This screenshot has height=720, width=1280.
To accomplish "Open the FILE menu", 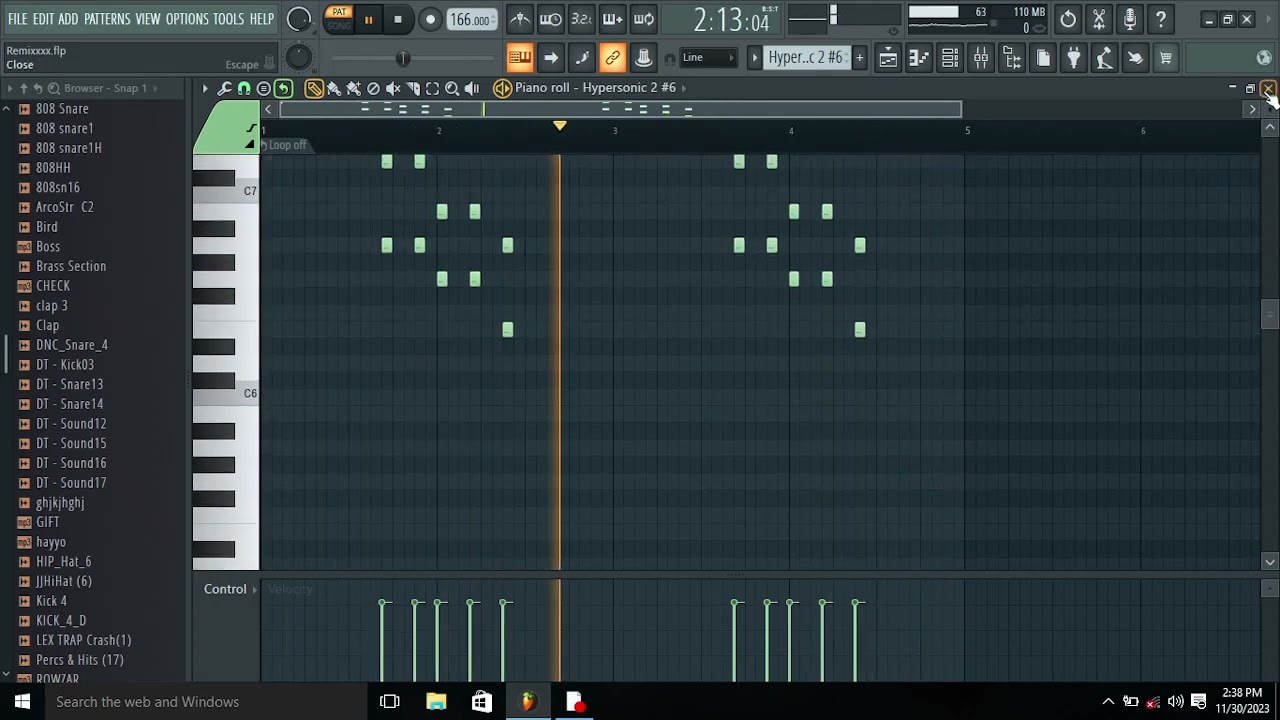I will 17,19.
